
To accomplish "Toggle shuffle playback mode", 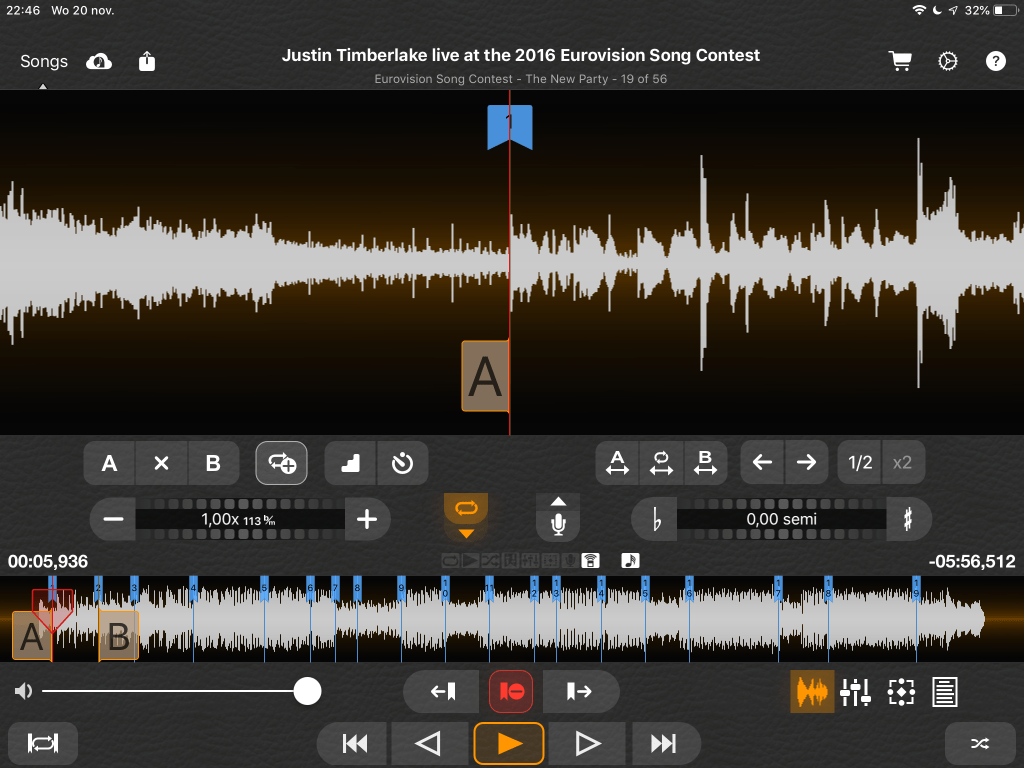I will [979, 743].
